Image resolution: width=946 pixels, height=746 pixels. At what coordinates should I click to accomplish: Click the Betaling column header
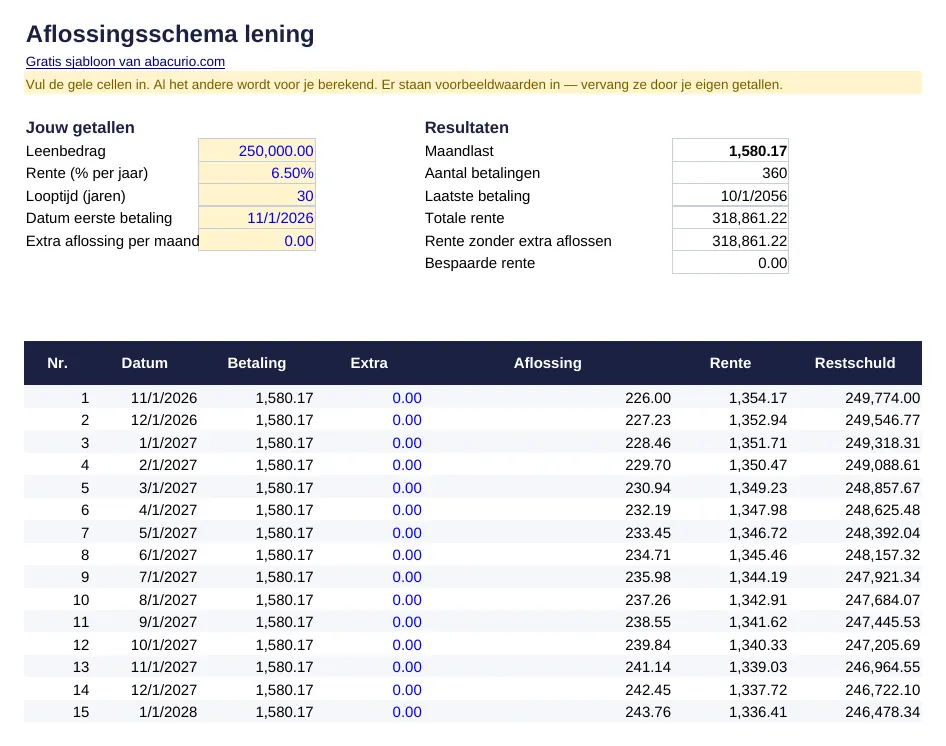point(257,363)
